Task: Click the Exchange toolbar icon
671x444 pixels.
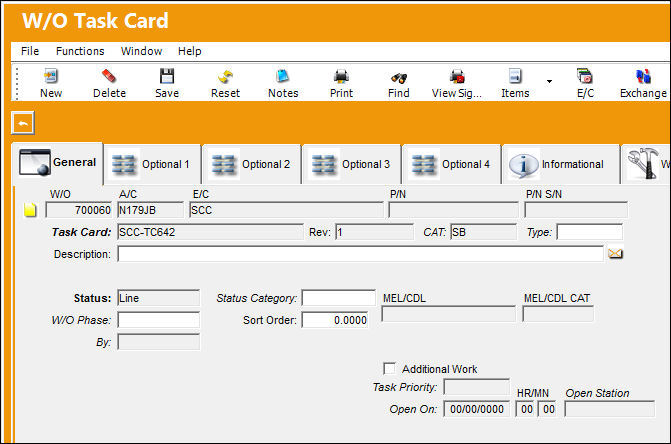Action: (643, 77)
